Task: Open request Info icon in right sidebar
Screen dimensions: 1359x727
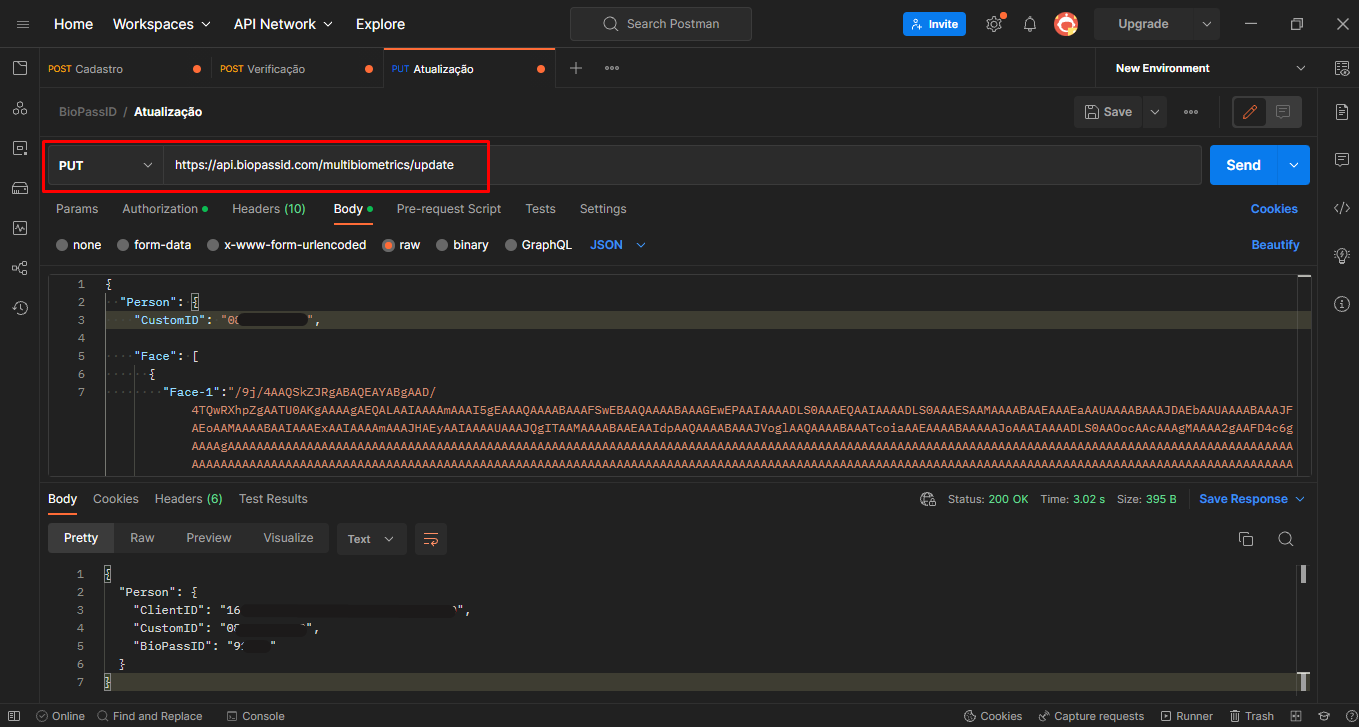Action: pos(1342,304)
